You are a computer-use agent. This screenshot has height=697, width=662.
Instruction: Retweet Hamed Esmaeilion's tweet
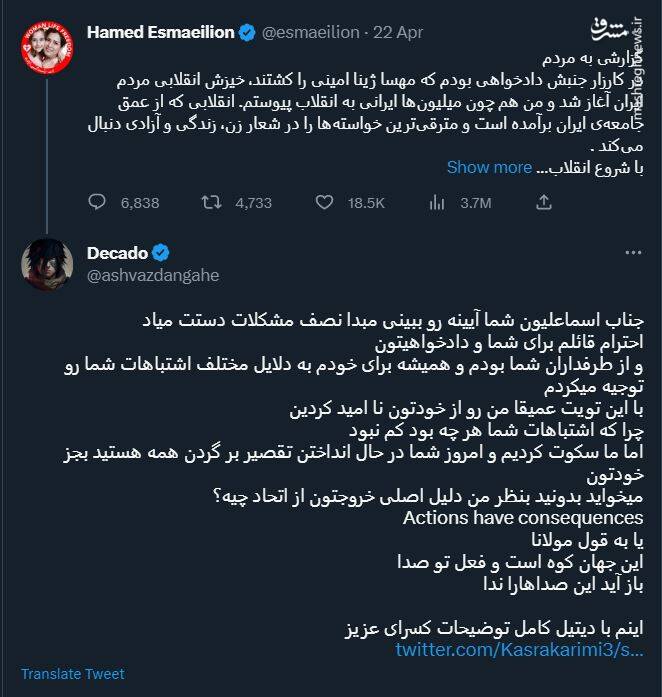click(211, 203)
